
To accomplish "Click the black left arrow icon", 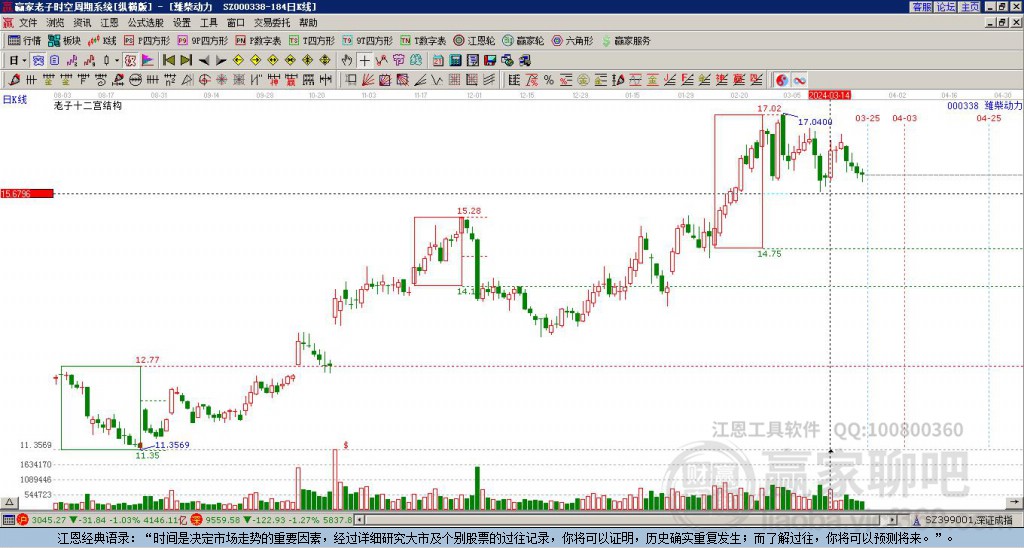I will [x=204, y=60].
